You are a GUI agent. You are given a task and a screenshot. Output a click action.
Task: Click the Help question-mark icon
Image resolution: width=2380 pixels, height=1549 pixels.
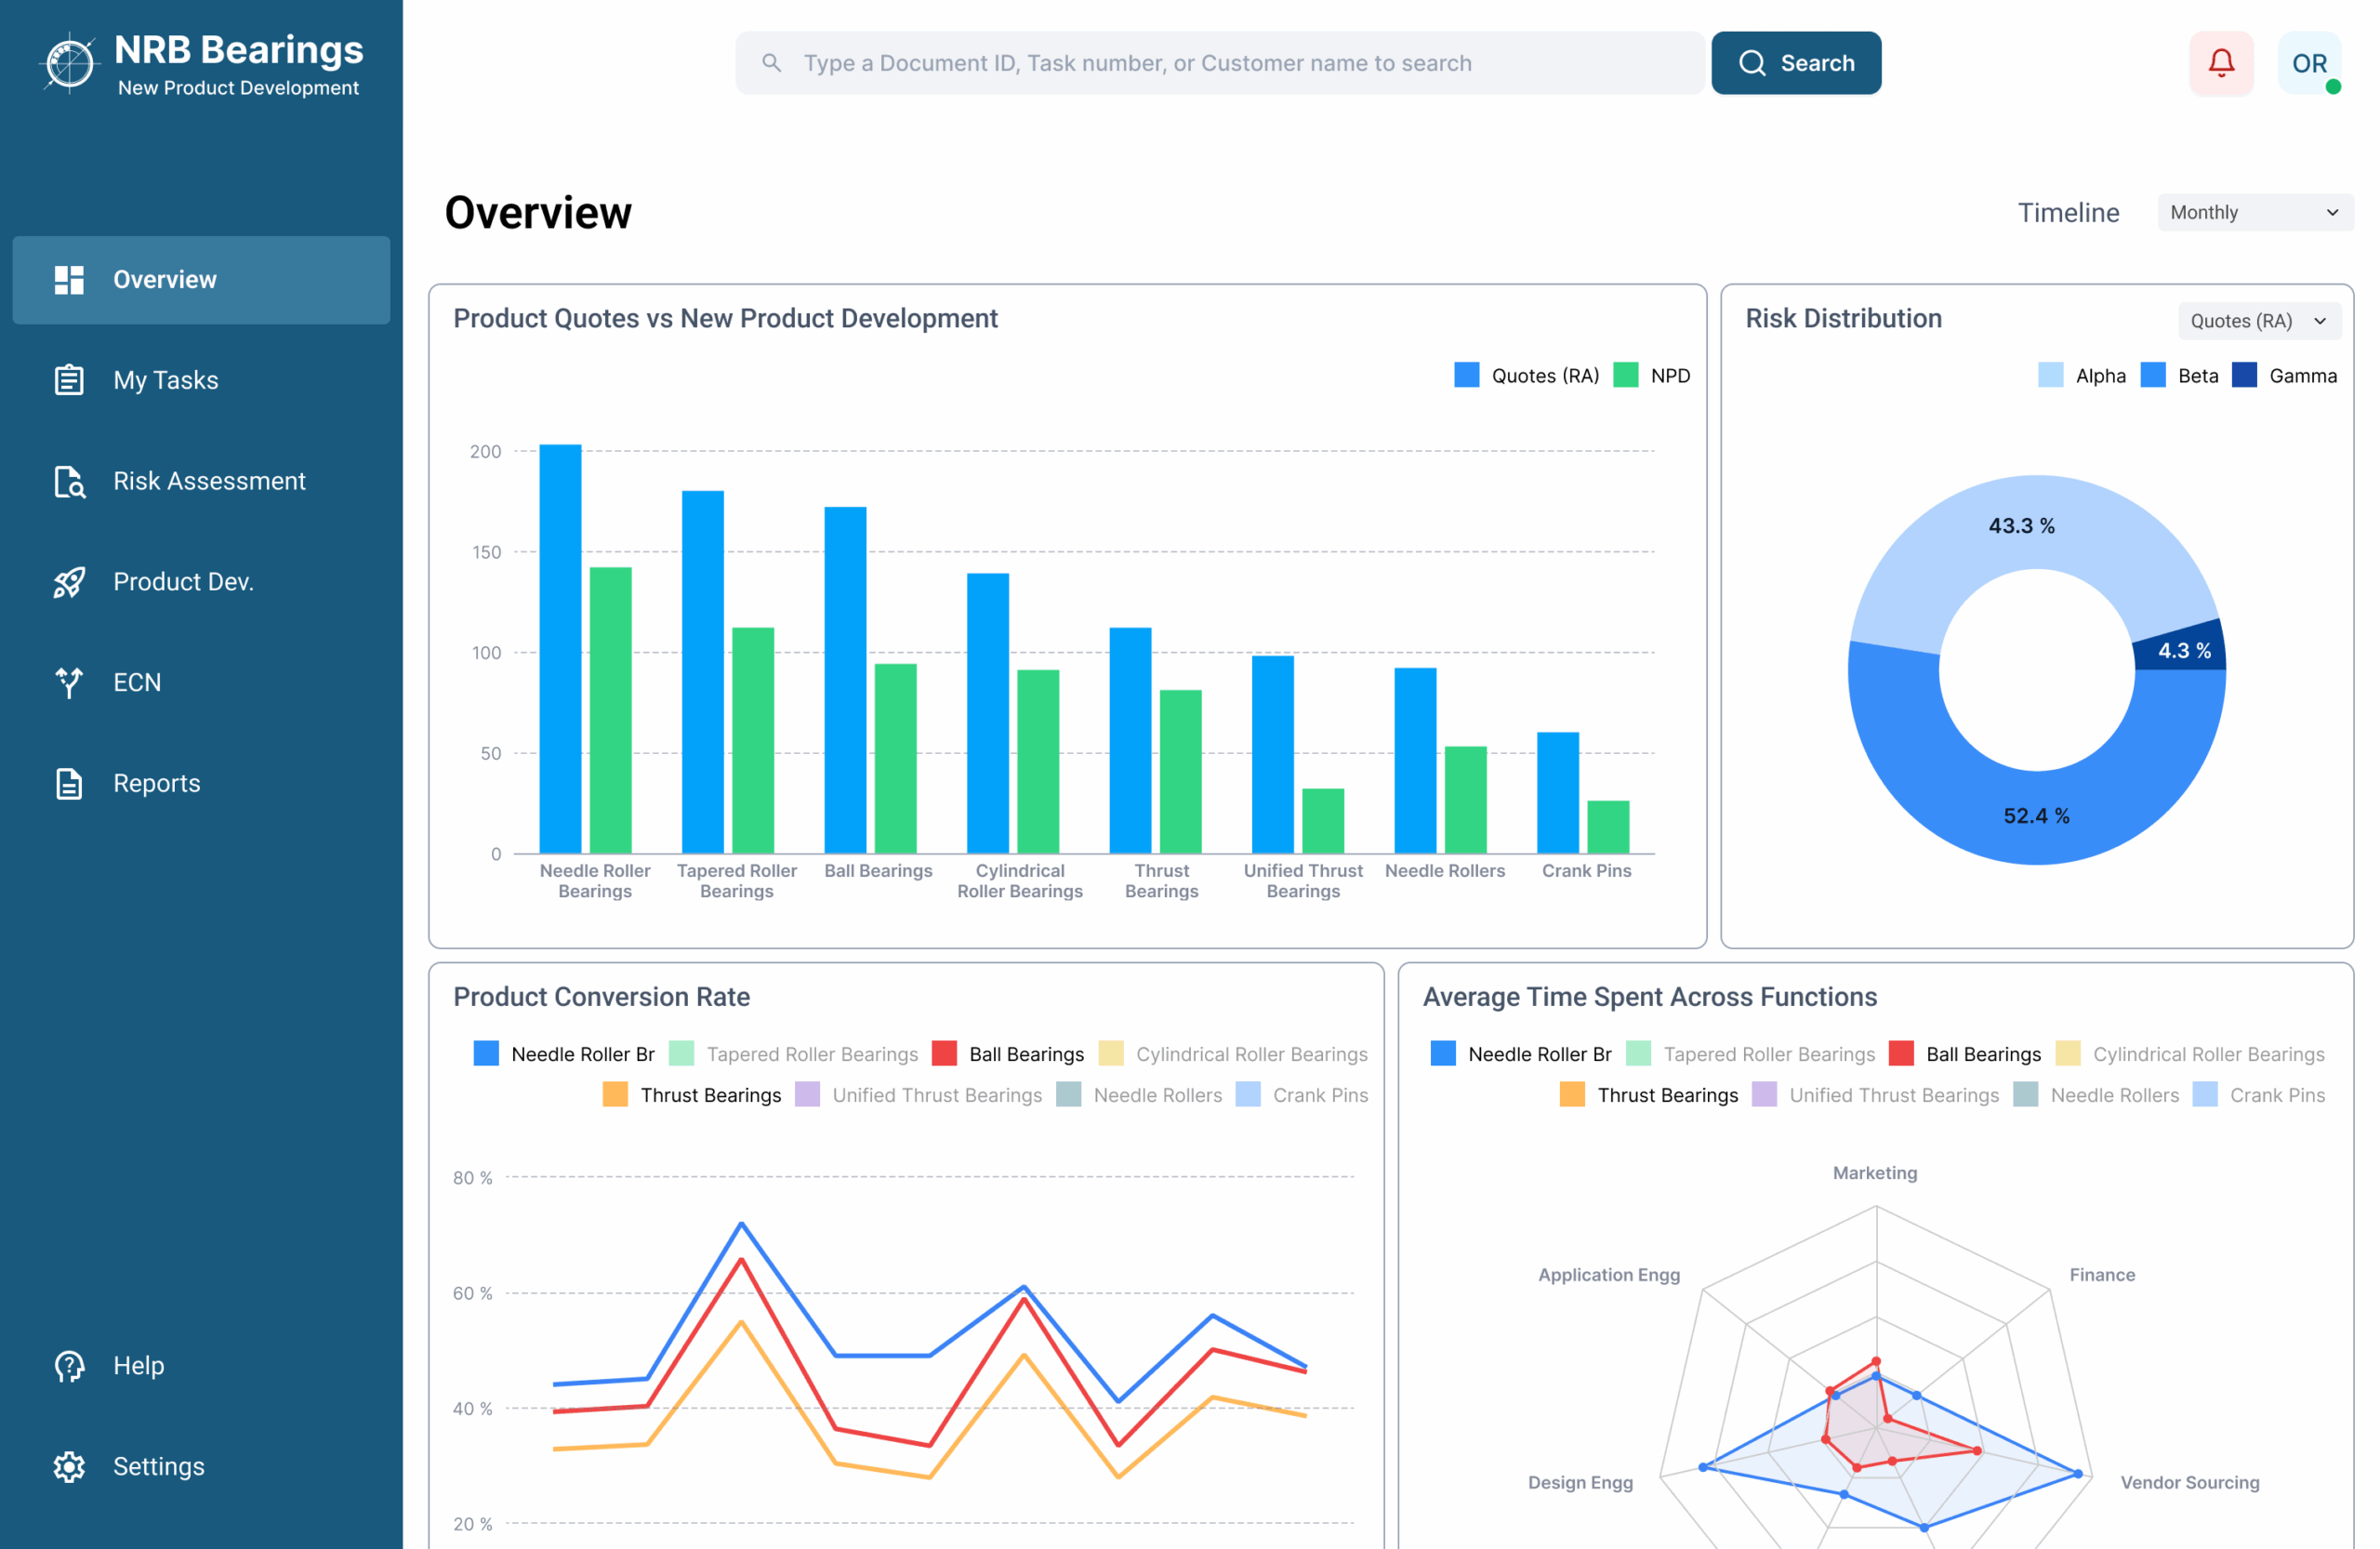tap(69, 1366)
